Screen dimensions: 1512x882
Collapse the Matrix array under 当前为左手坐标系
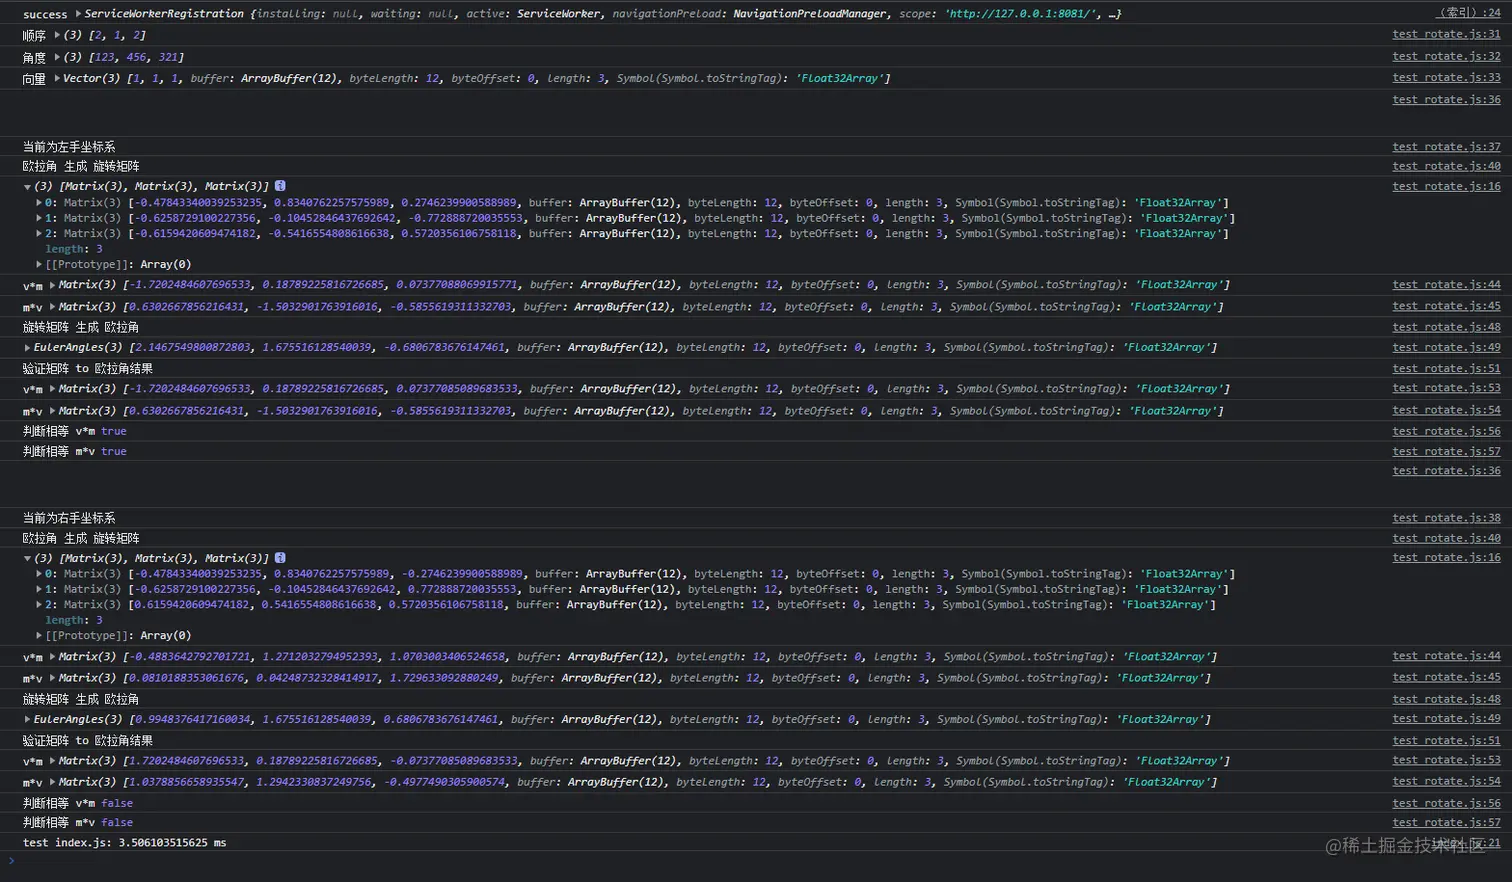pyautogui.click(x=27, y=187)
